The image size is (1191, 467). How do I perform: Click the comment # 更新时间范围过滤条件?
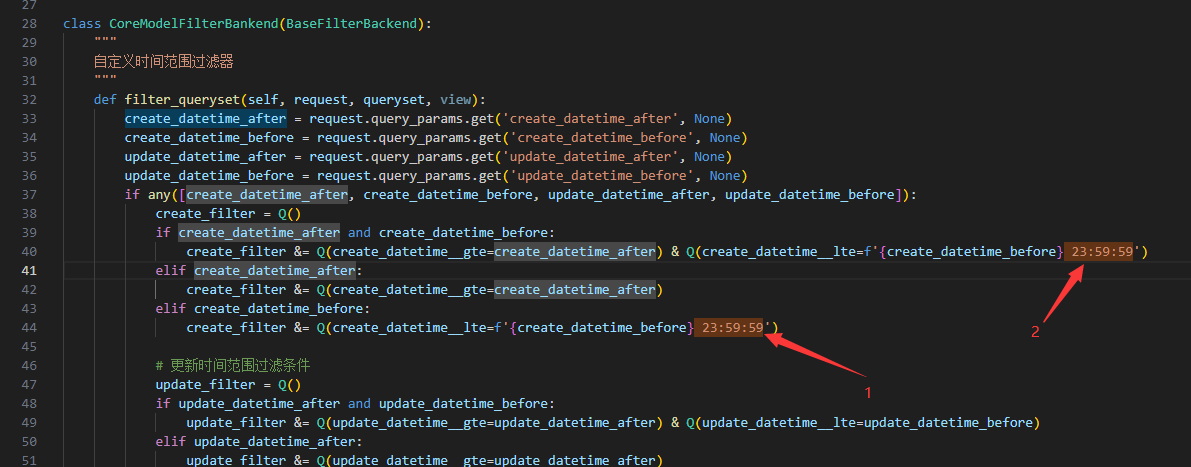(234, 365)
